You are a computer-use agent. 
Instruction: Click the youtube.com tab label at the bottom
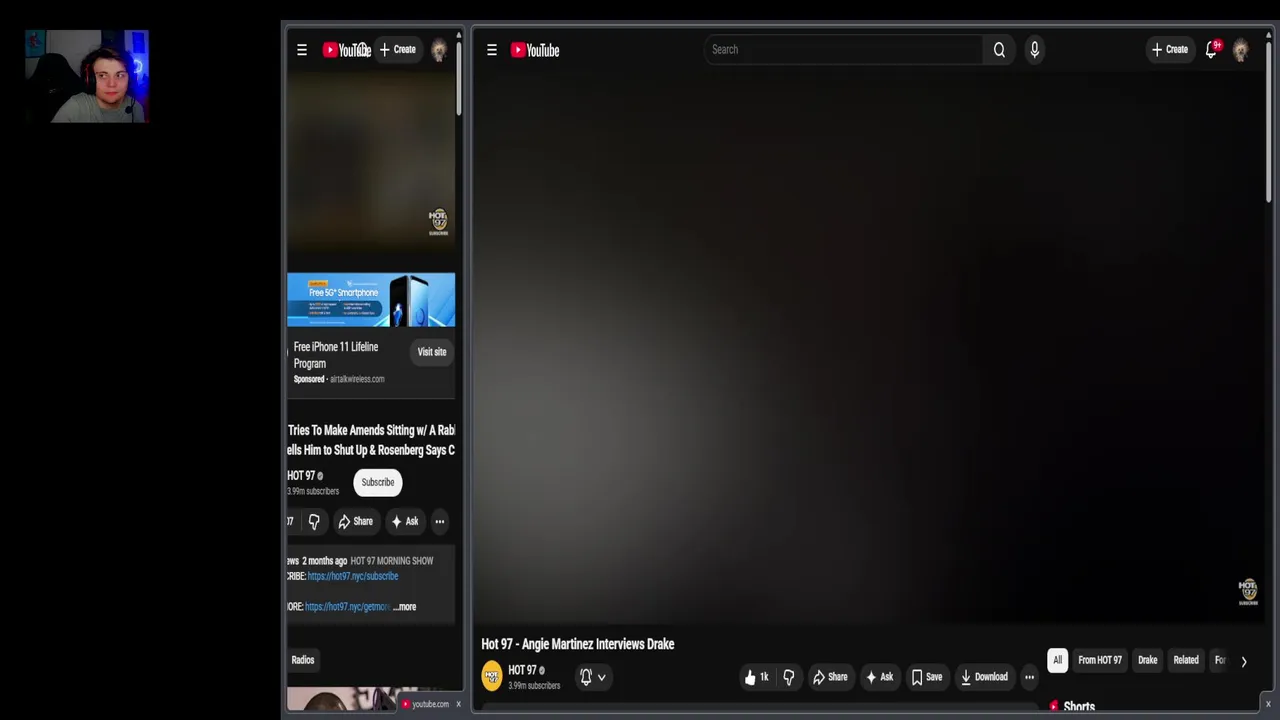tap(430, 704)
